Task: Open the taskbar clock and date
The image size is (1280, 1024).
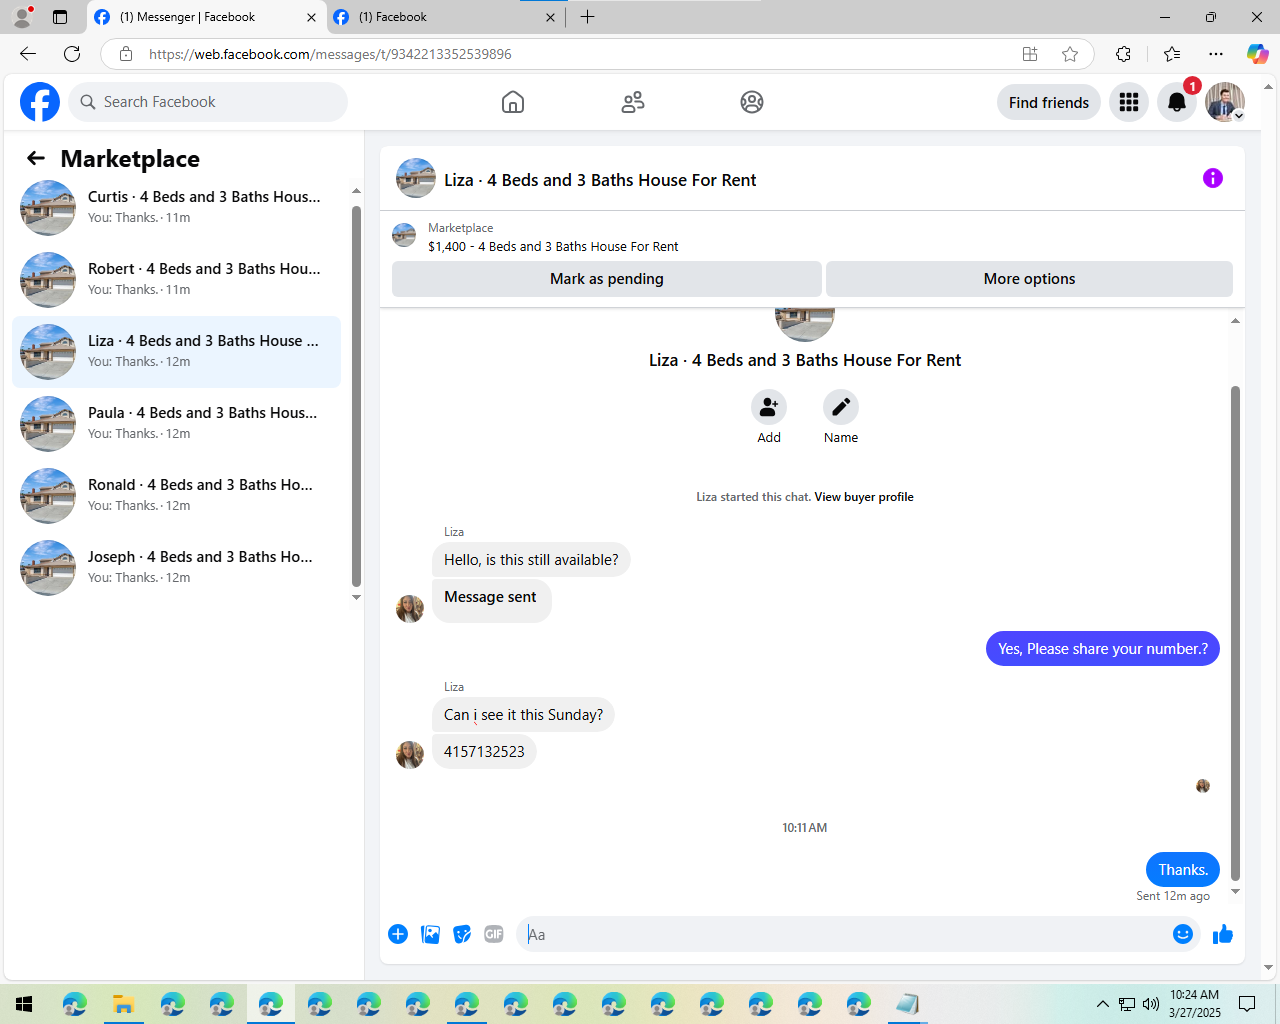Action: (1195, 1004)
